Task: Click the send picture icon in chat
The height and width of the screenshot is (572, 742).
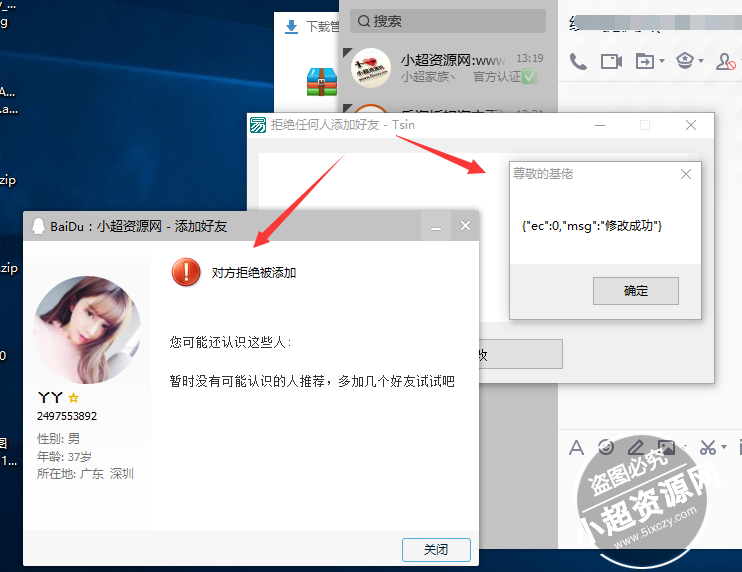Action: coord(666,447)
